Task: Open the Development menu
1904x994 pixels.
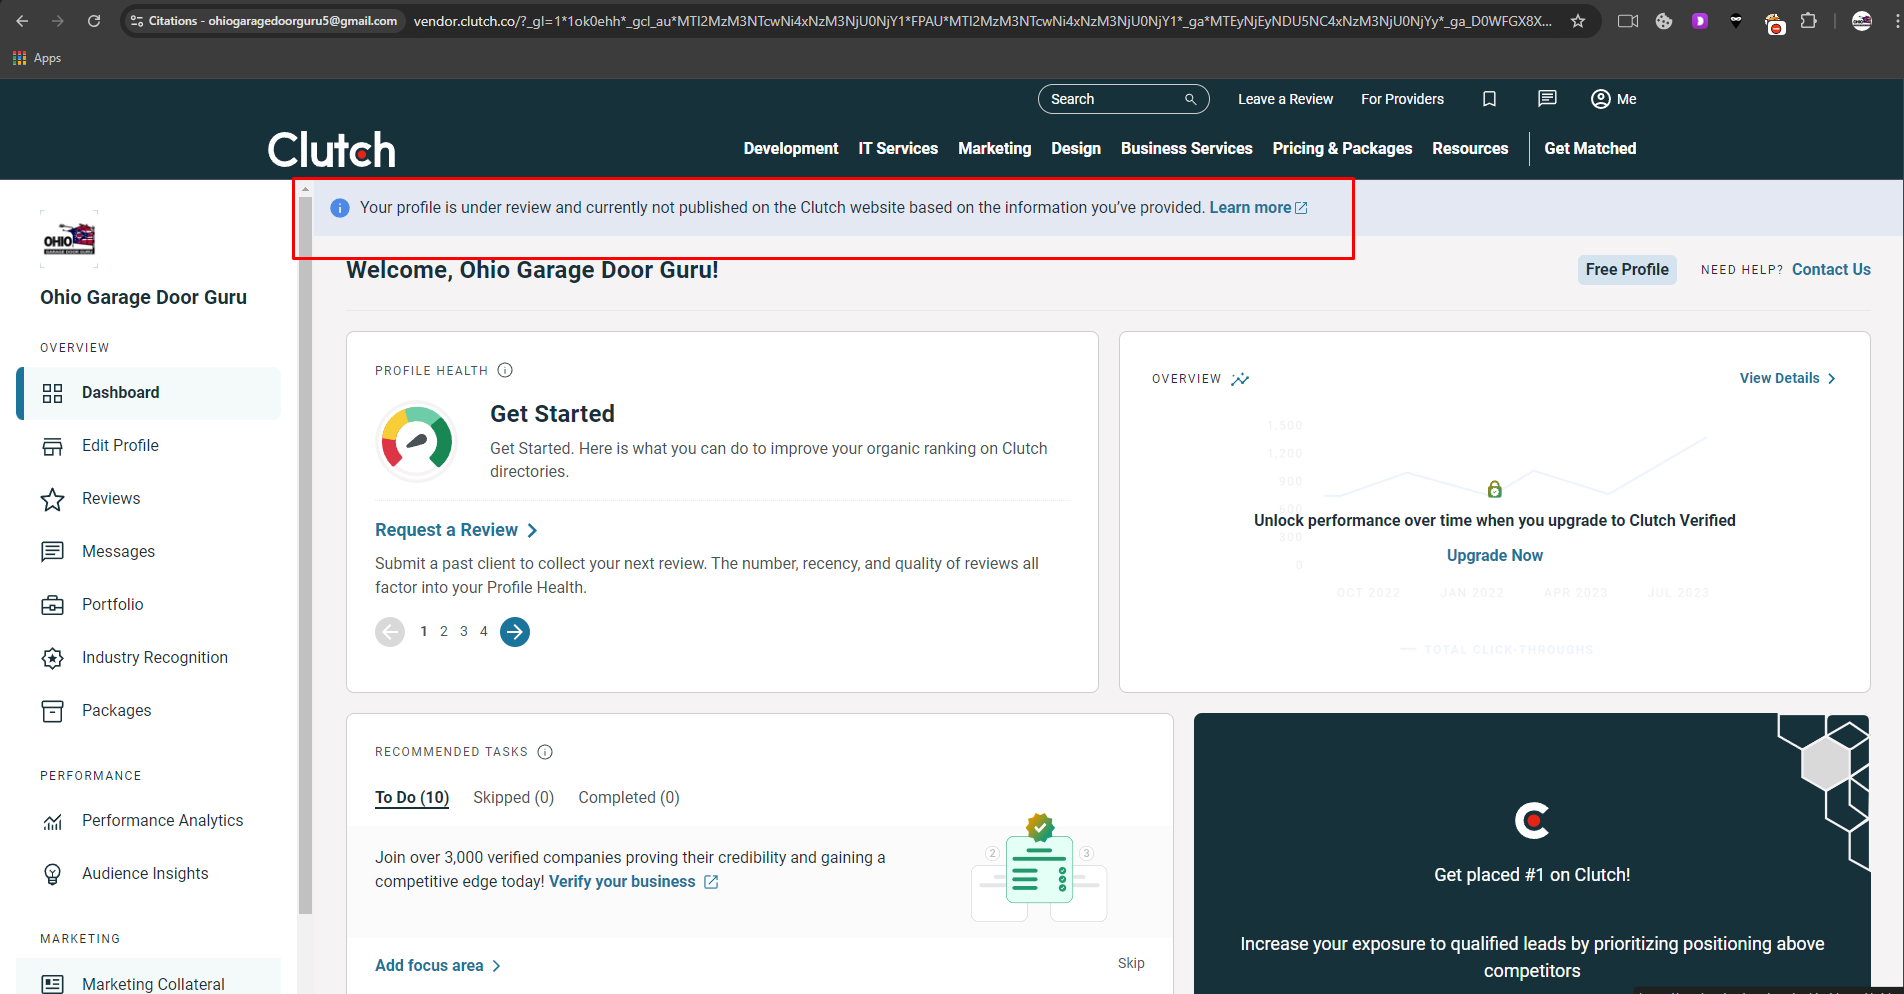Action: click(x=791, y=148)
